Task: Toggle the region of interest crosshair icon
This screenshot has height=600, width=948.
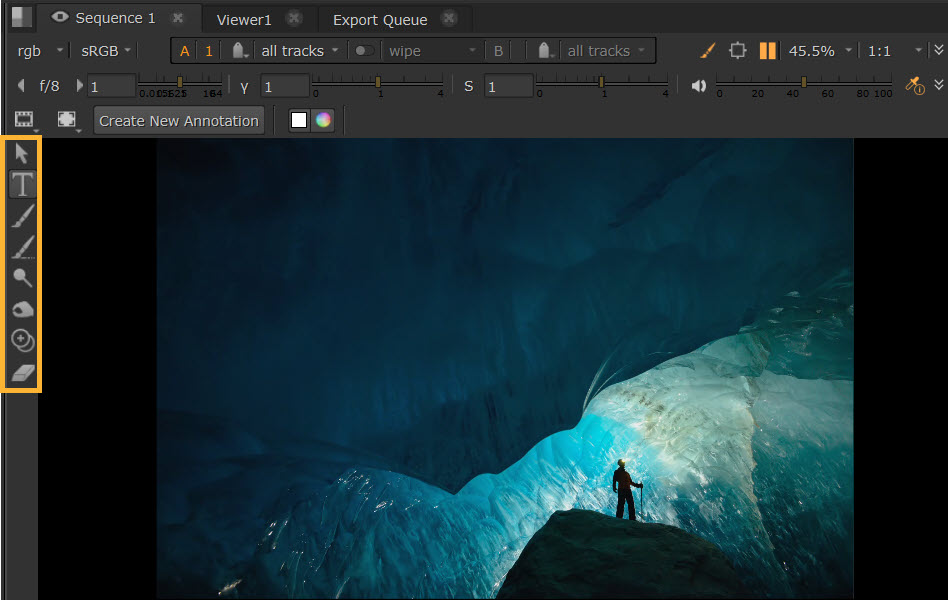Action: click(x=738, y=51)
